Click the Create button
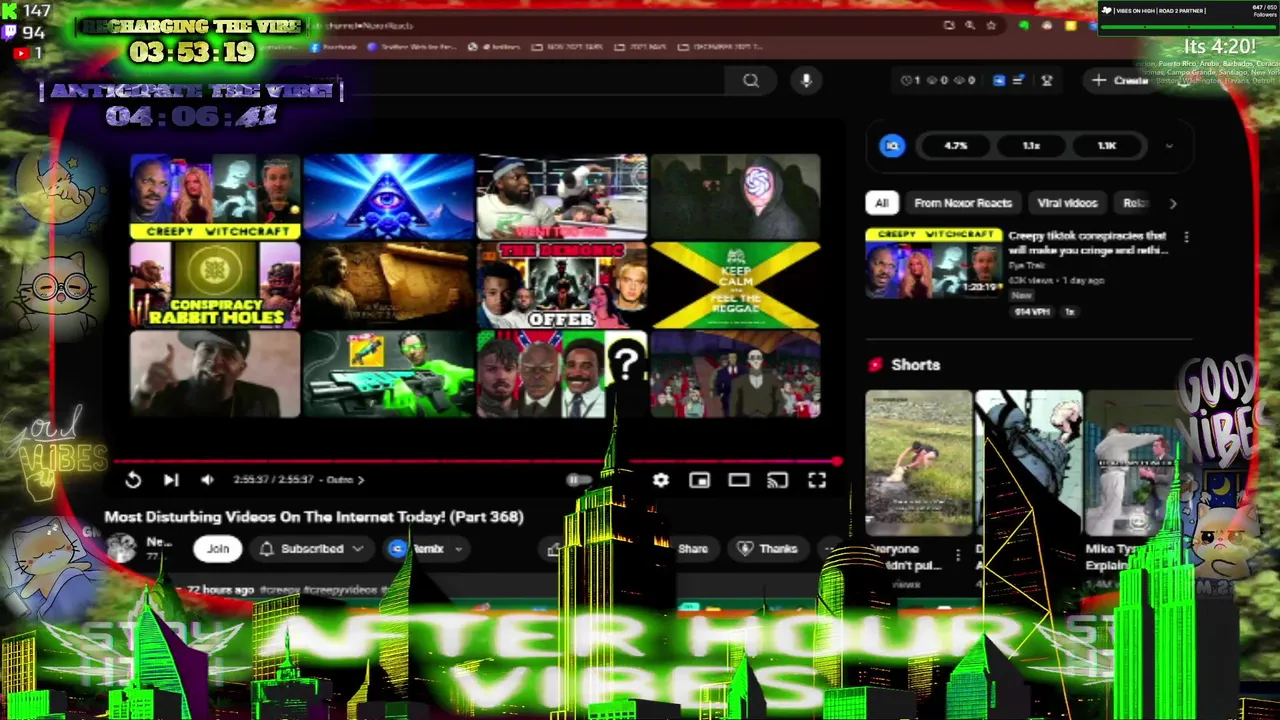 click(x=1121, y=81)
